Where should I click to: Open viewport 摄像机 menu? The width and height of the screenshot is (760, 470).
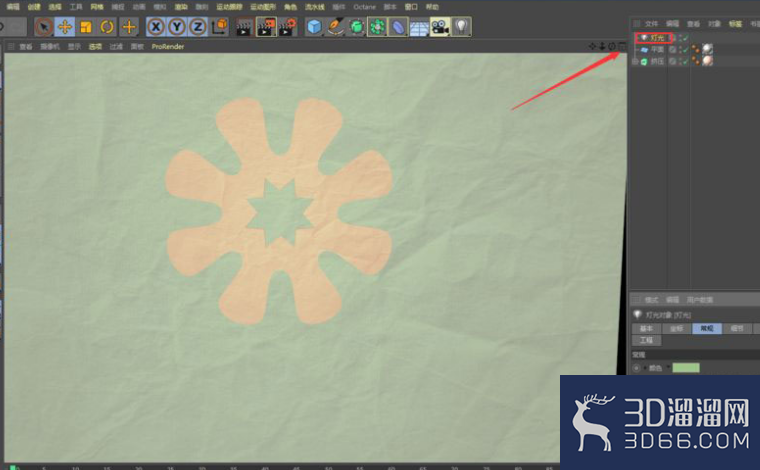(x=50, y=47)
